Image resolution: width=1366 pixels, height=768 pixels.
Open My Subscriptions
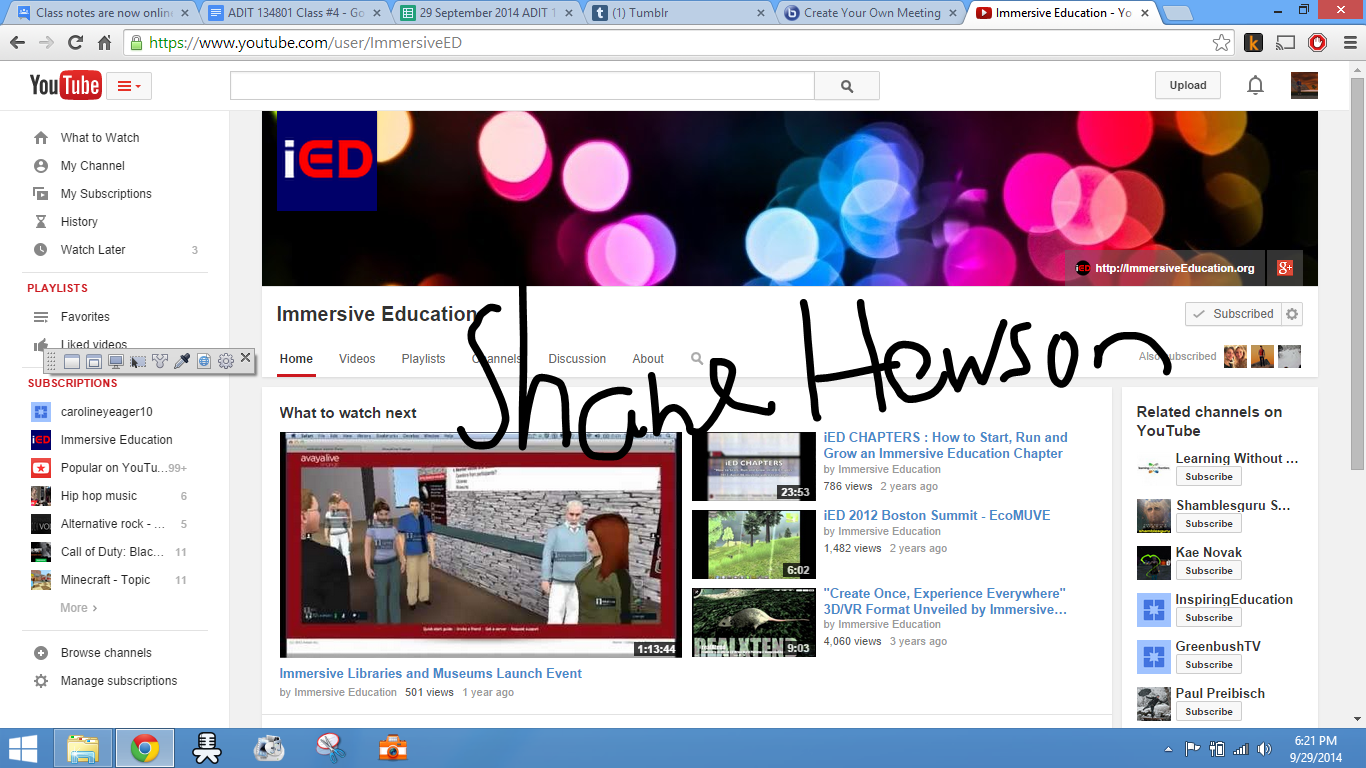106,194
